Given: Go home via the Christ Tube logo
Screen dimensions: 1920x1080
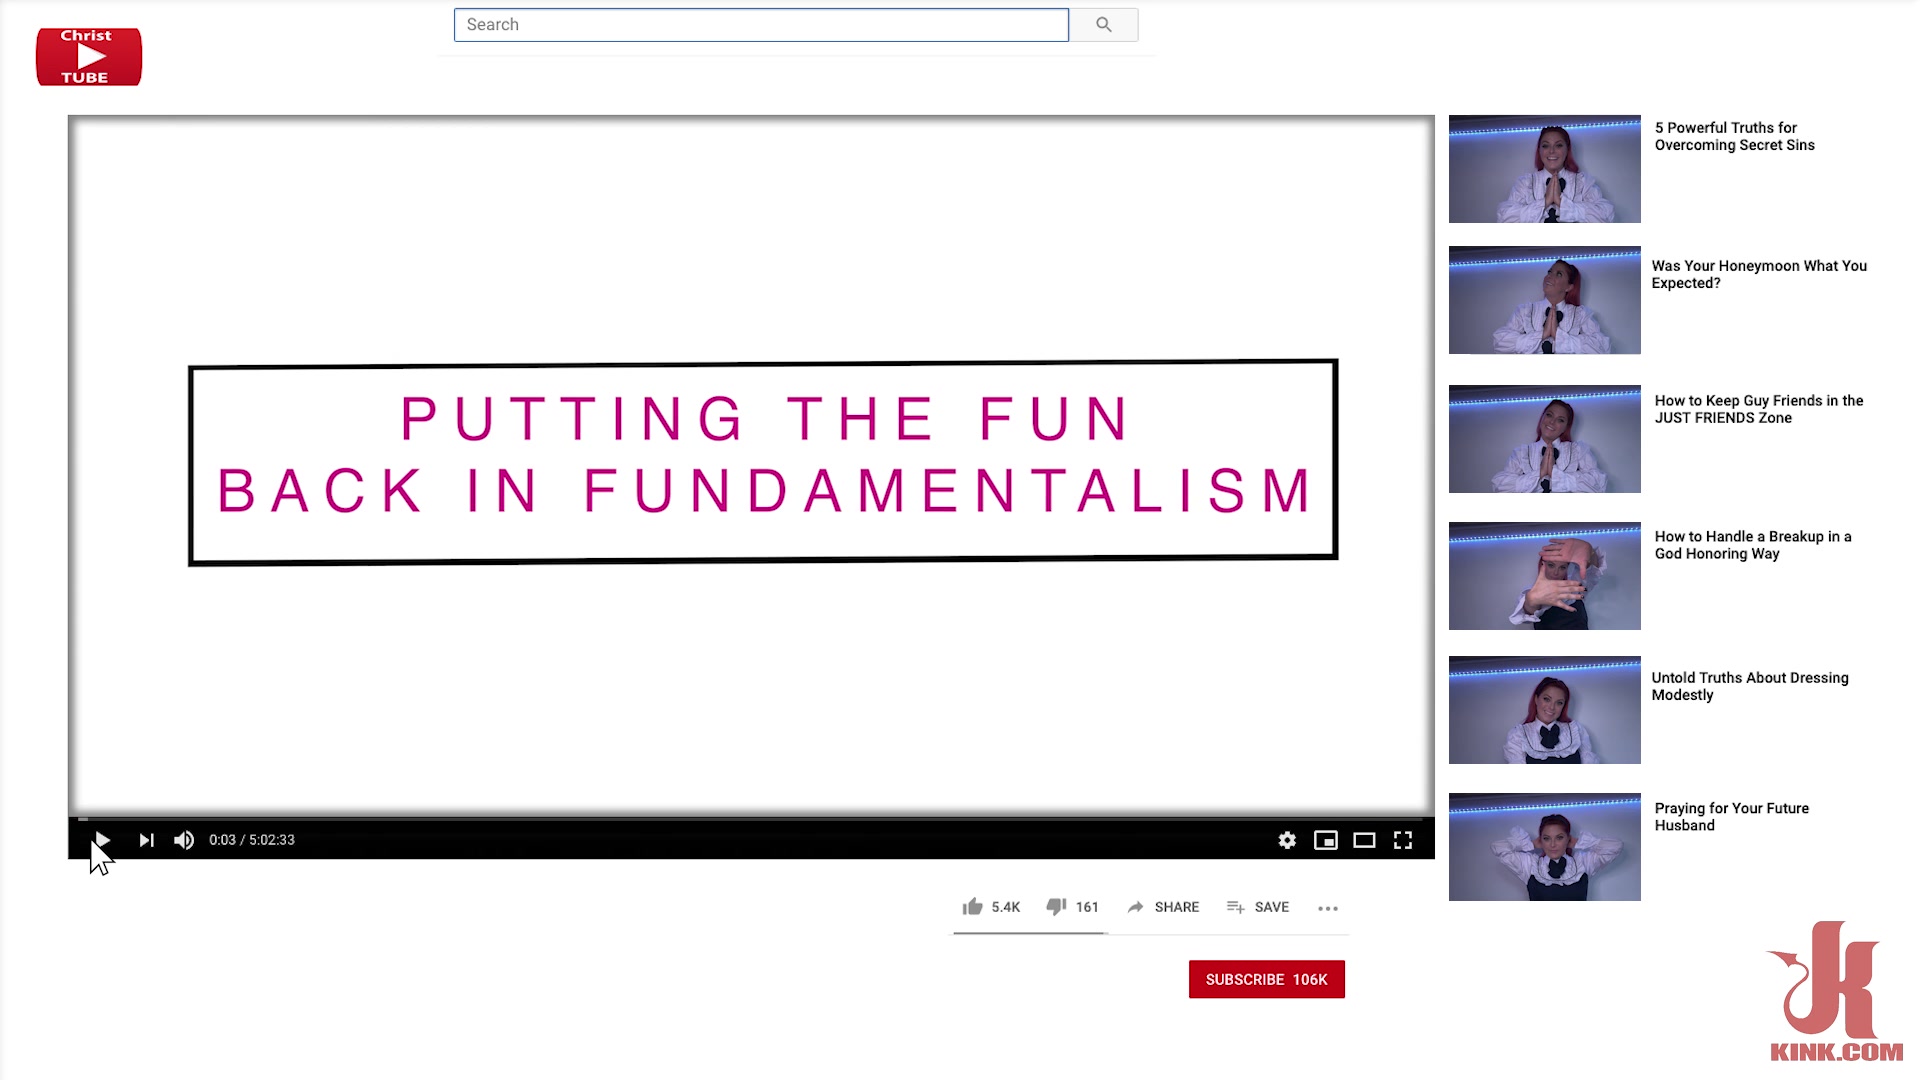Looking at the screenshot, I should pyautogui.click(x=89, y=57).
